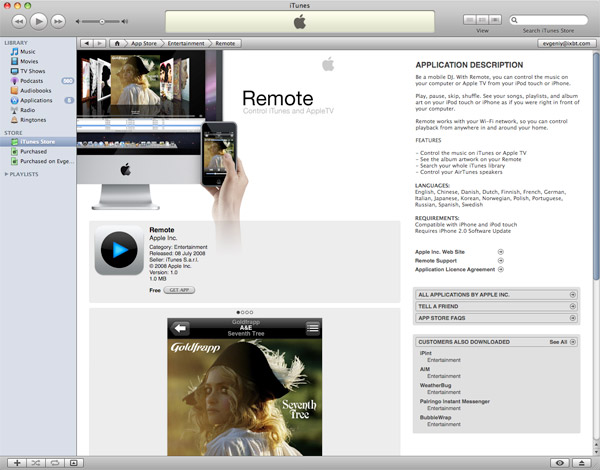
Task: Open iPint in also downloaded list
Action: click(426, 353)
